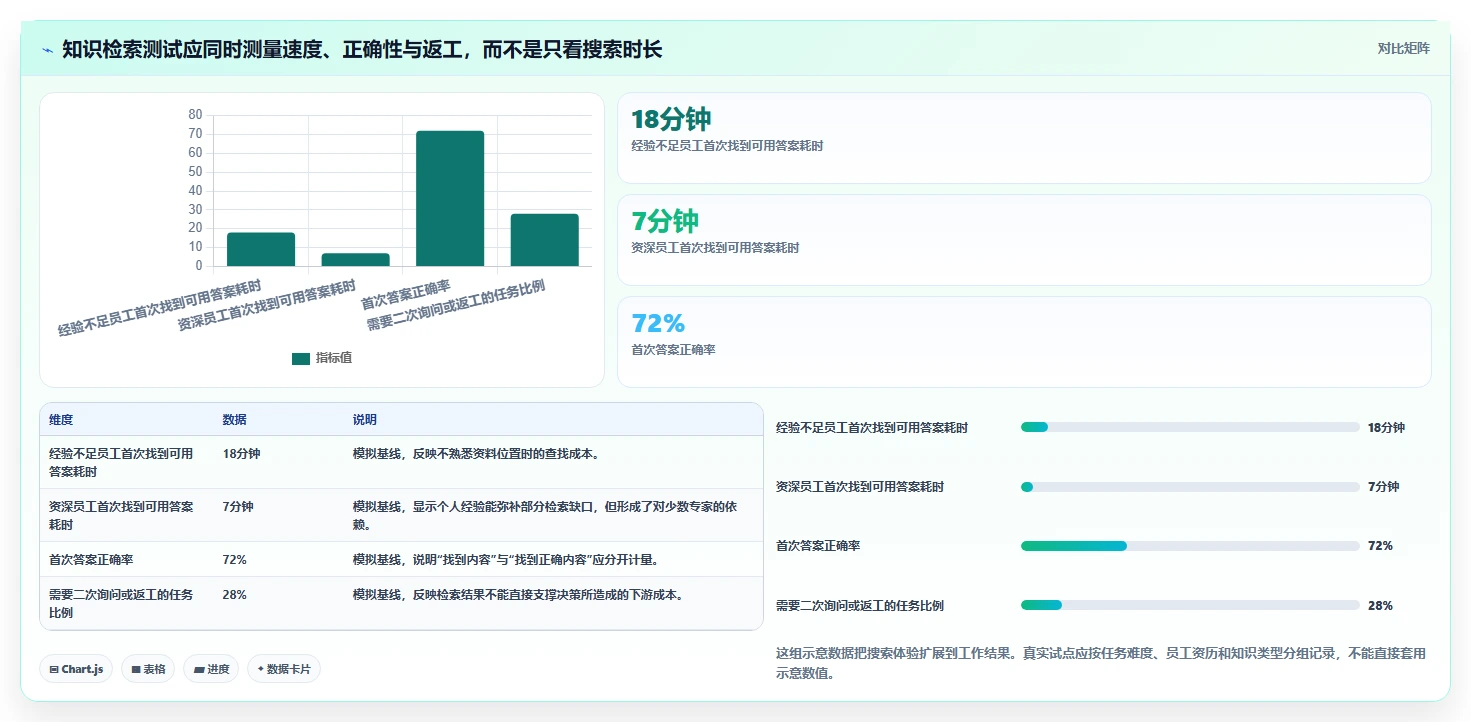The height and width of the screenshot is (722, 1471).
Task: Click the 首次答案正确率 label beside the 72% progress bar
Action: (x=818, y=546)
